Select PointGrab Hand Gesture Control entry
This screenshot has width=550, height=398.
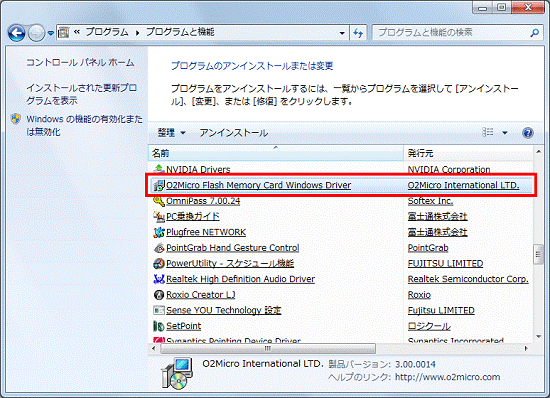click(x=233, y=248)
